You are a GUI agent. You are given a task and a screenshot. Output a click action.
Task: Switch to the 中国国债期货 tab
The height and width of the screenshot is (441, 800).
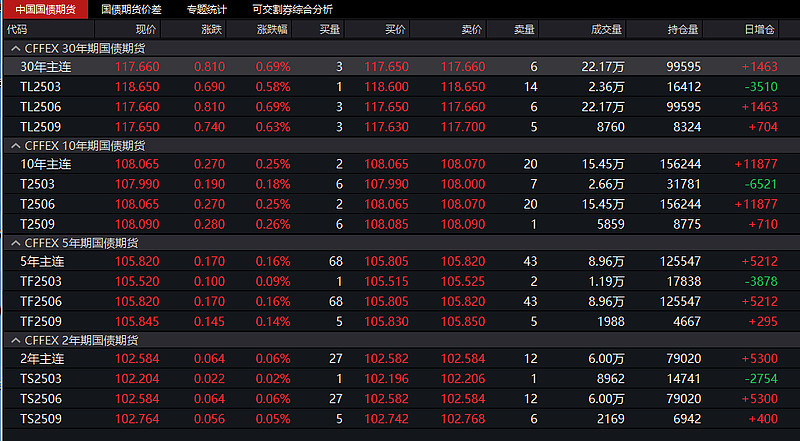46,9
